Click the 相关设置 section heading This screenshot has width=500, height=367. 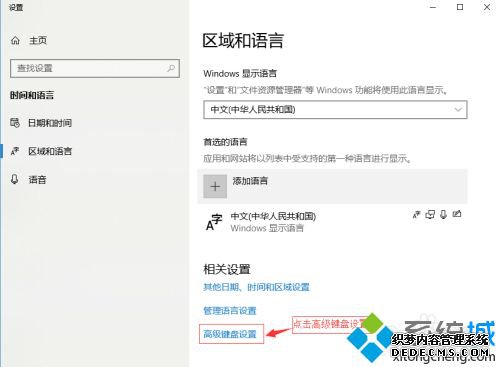(x=227, y=269)
